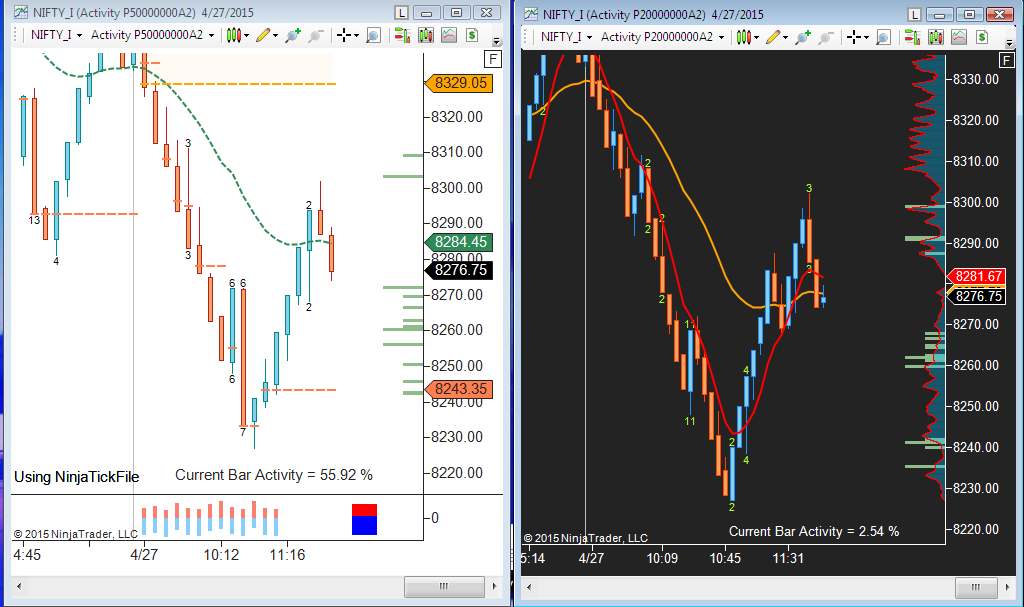Expand drawing tools arrow in P50000000A2 window

[275, 36]
